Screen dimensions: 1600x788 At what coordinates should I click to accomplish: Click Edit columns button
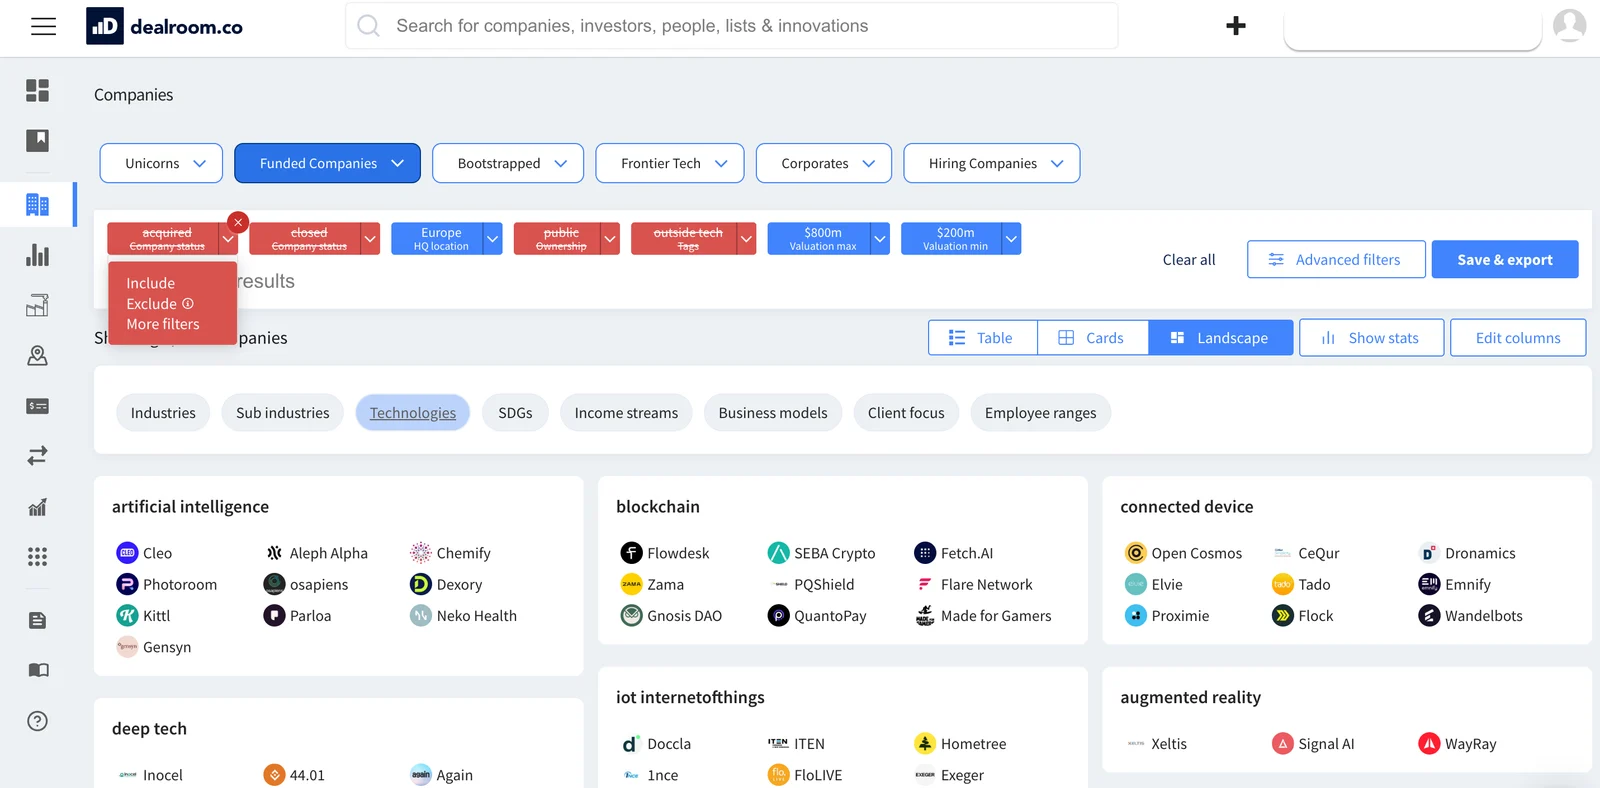tap(1518, 338)
